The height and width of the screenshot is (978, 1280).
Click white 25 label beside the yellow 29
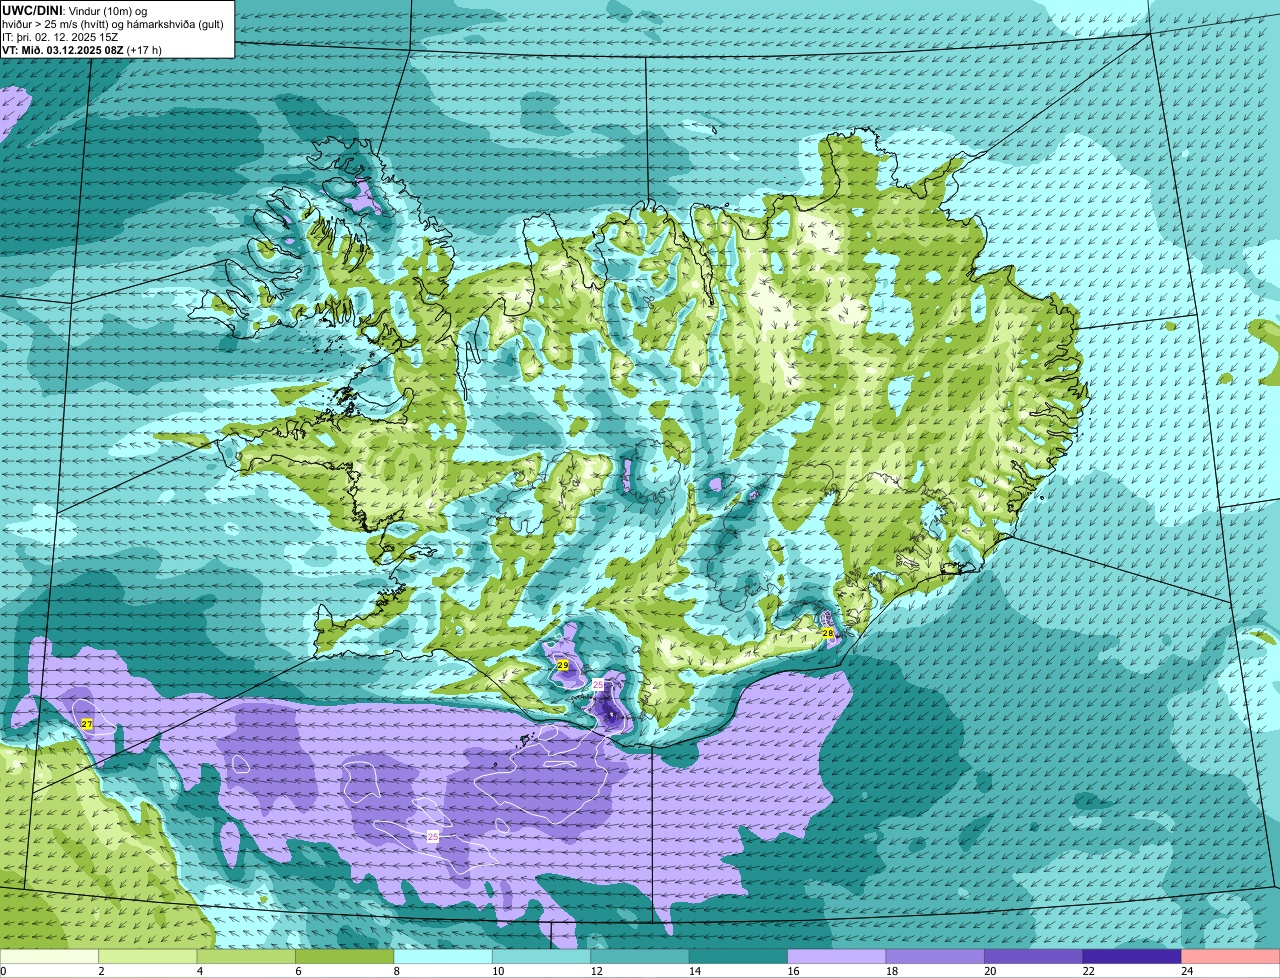(x=598, y=684)
